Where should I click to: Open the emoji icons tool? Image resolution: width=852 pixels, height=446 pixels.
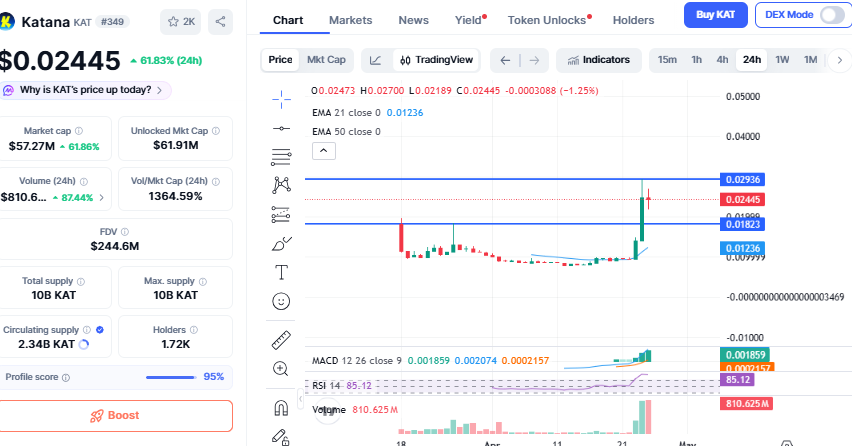click(281, 301)
